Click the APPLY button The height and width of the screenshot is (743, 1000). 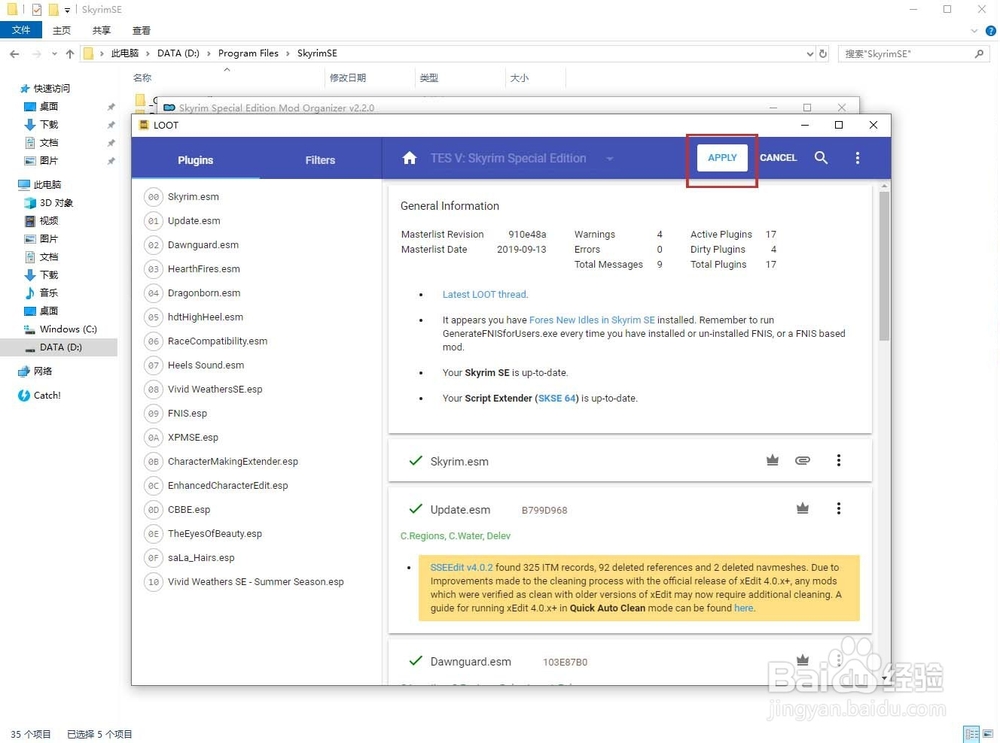pos(722,158)
